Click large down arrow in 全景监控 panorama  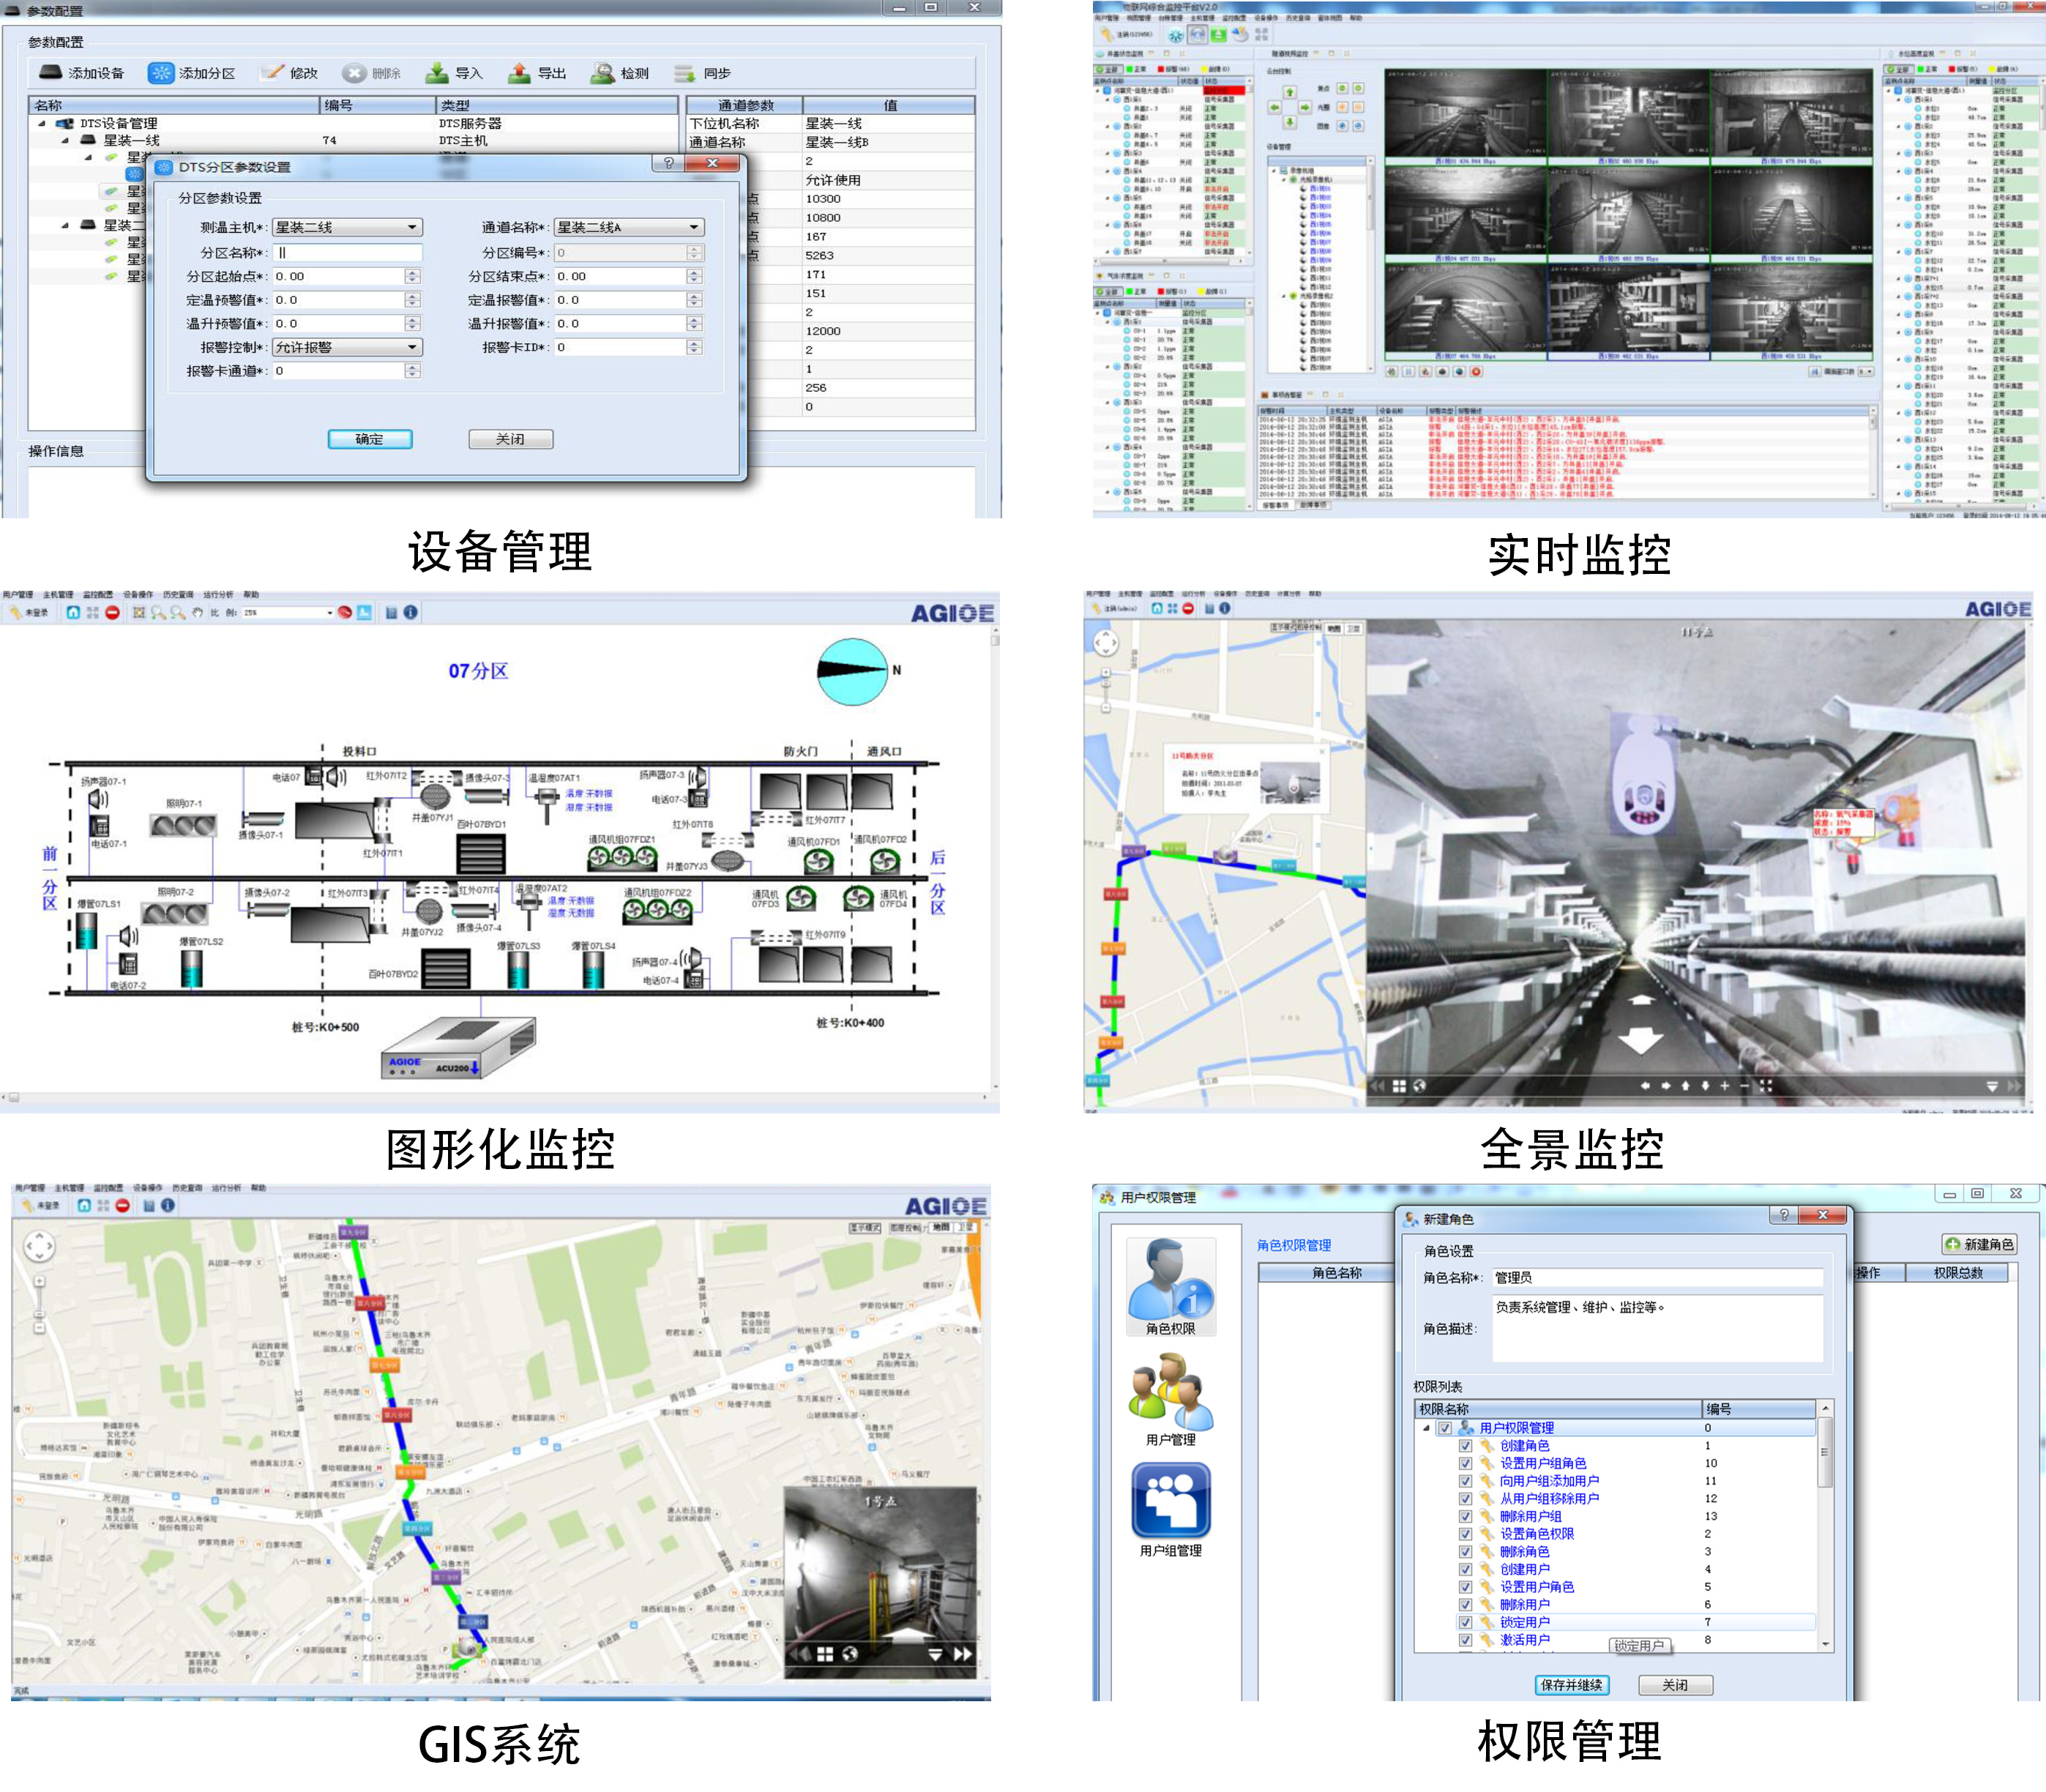(x=1641, y=1040)
